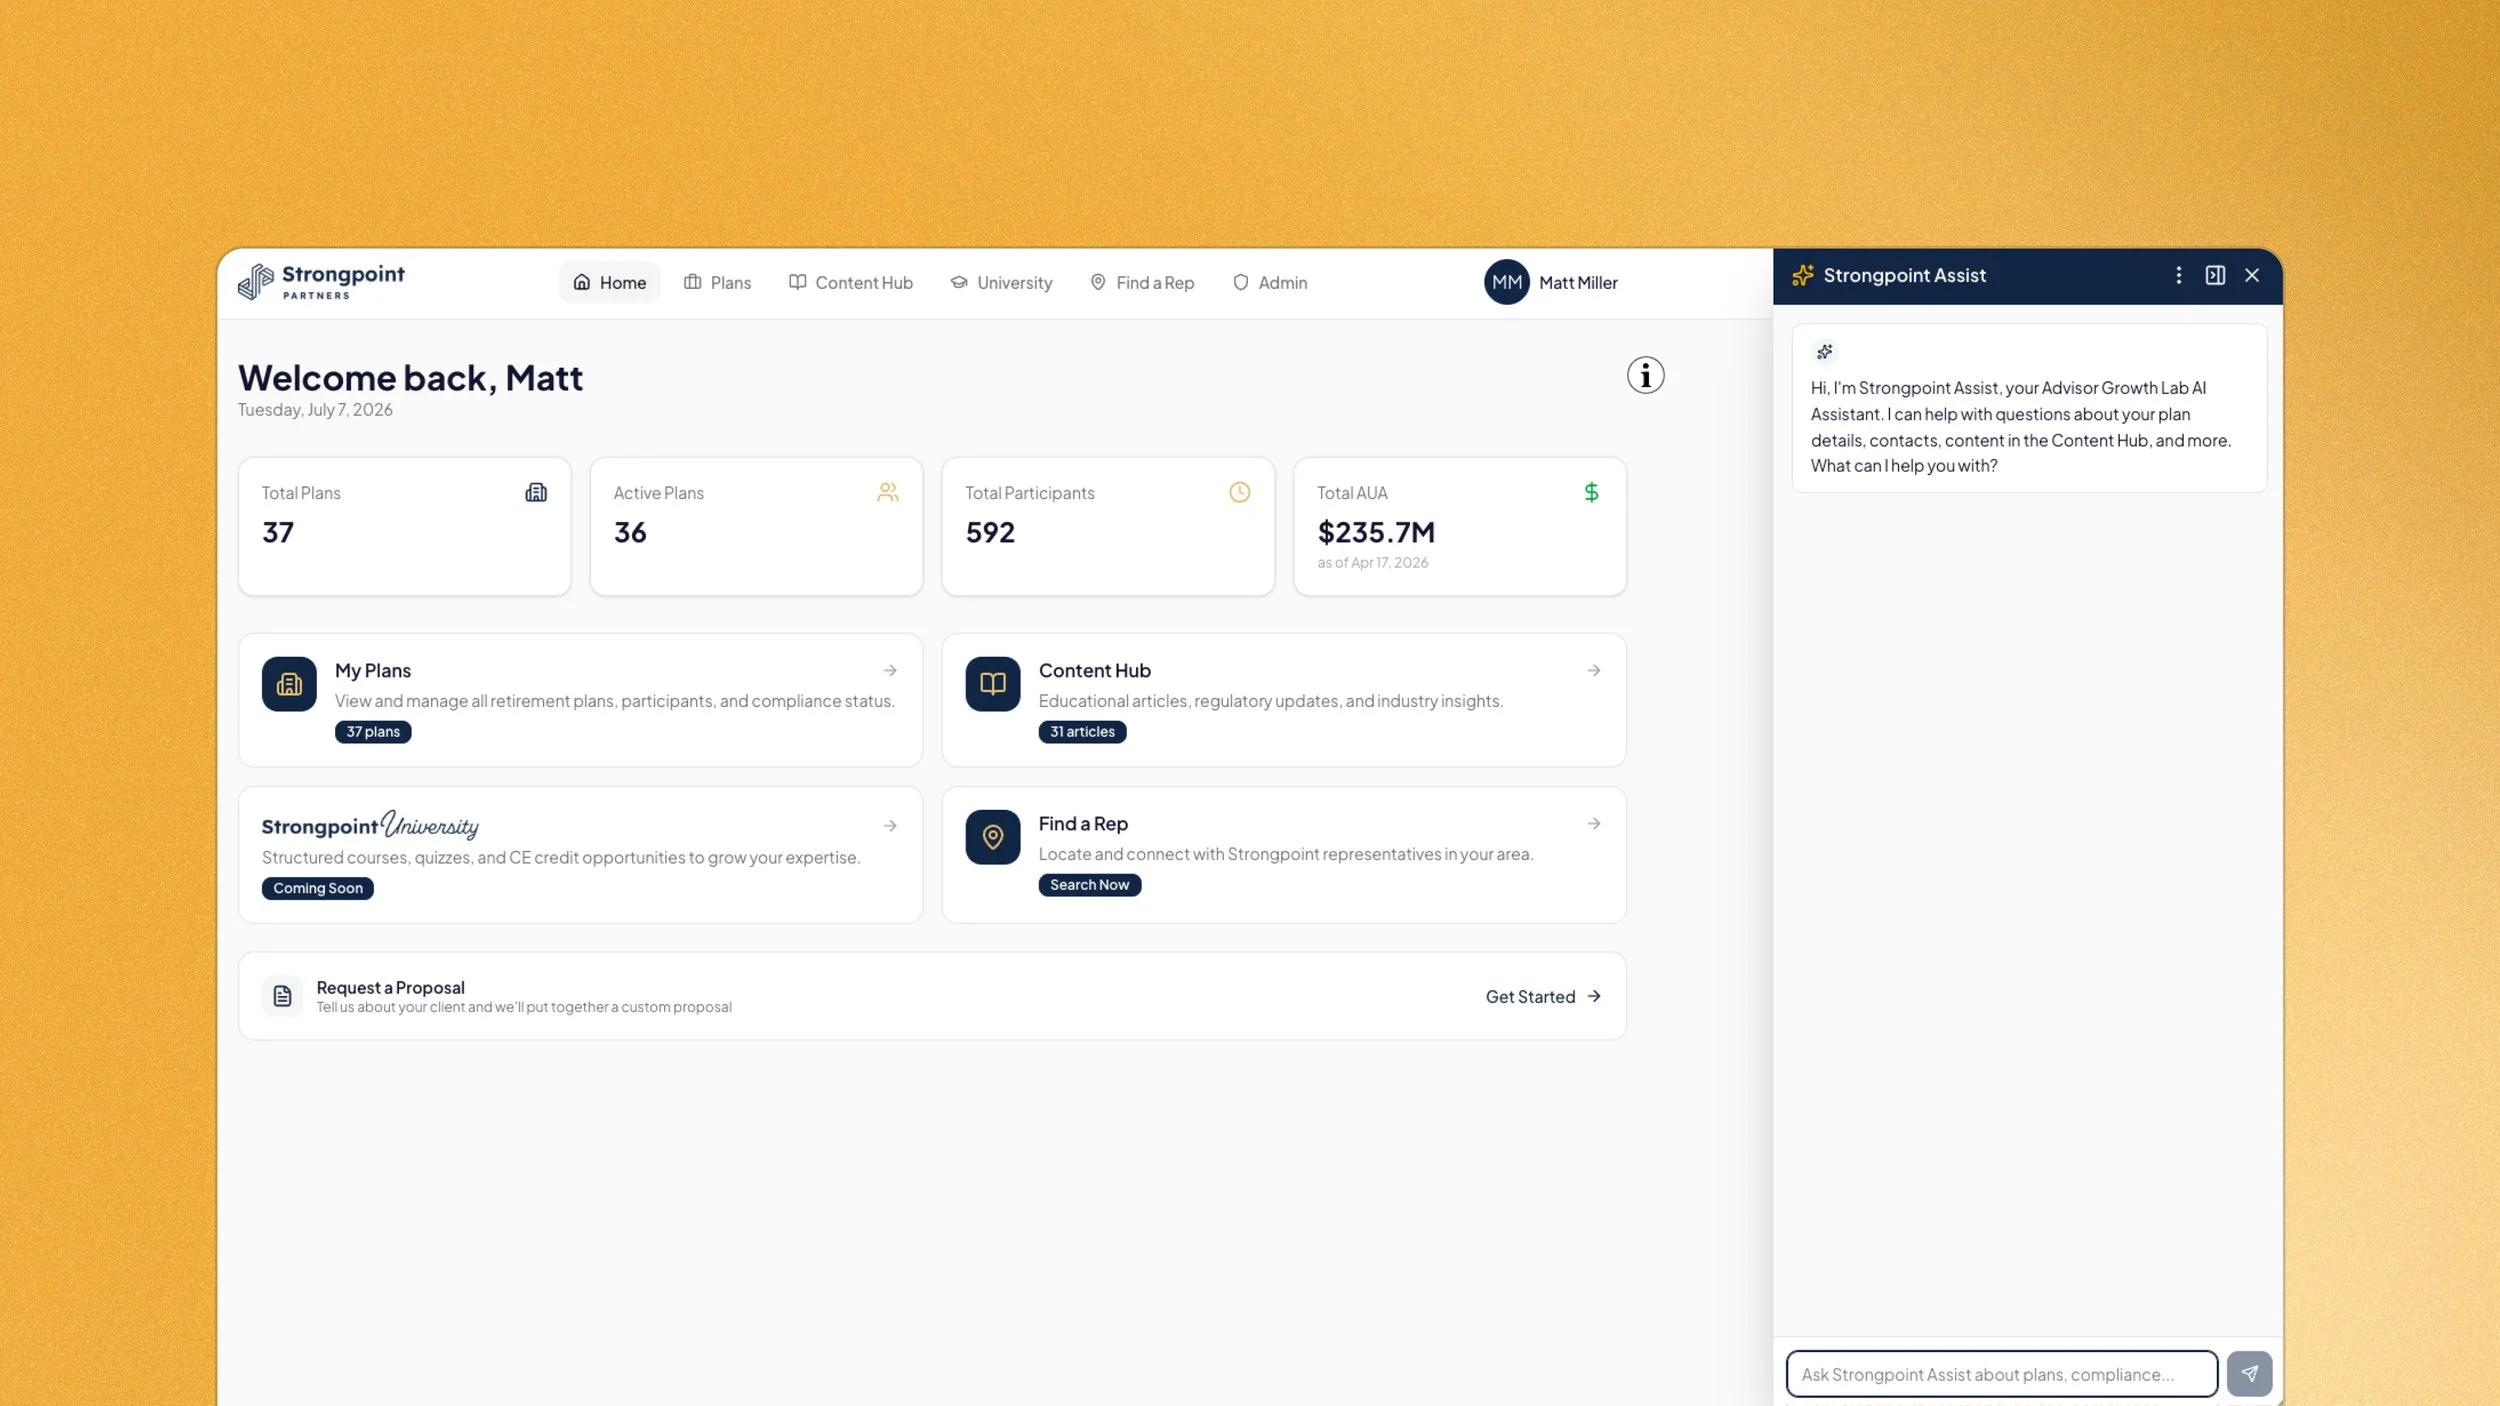2500x1406 pixels.
Task: Click the Total AUA dollar icon
Action: coord(1591,492)
